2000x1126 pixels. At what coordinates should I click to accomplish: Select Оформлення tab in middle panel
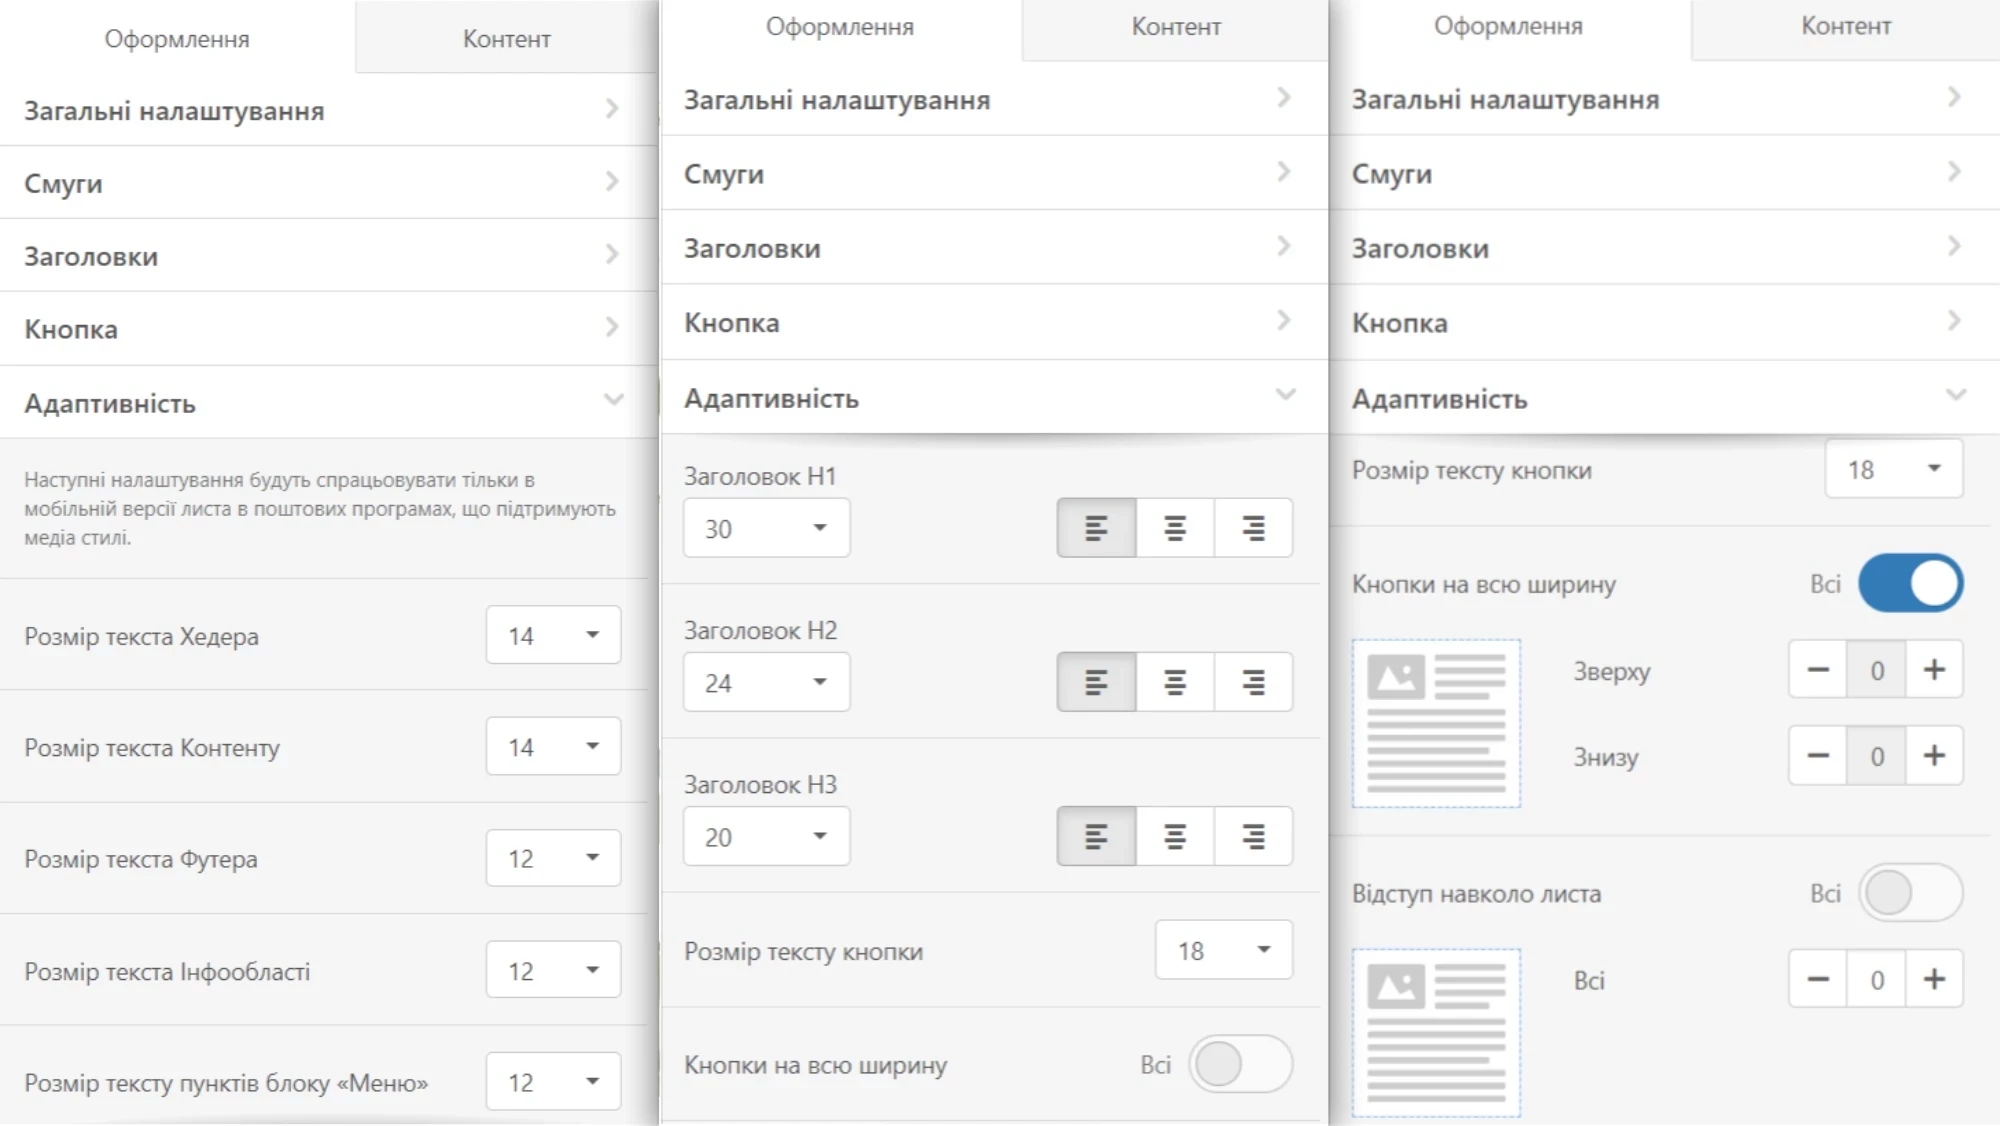point(840,27)
